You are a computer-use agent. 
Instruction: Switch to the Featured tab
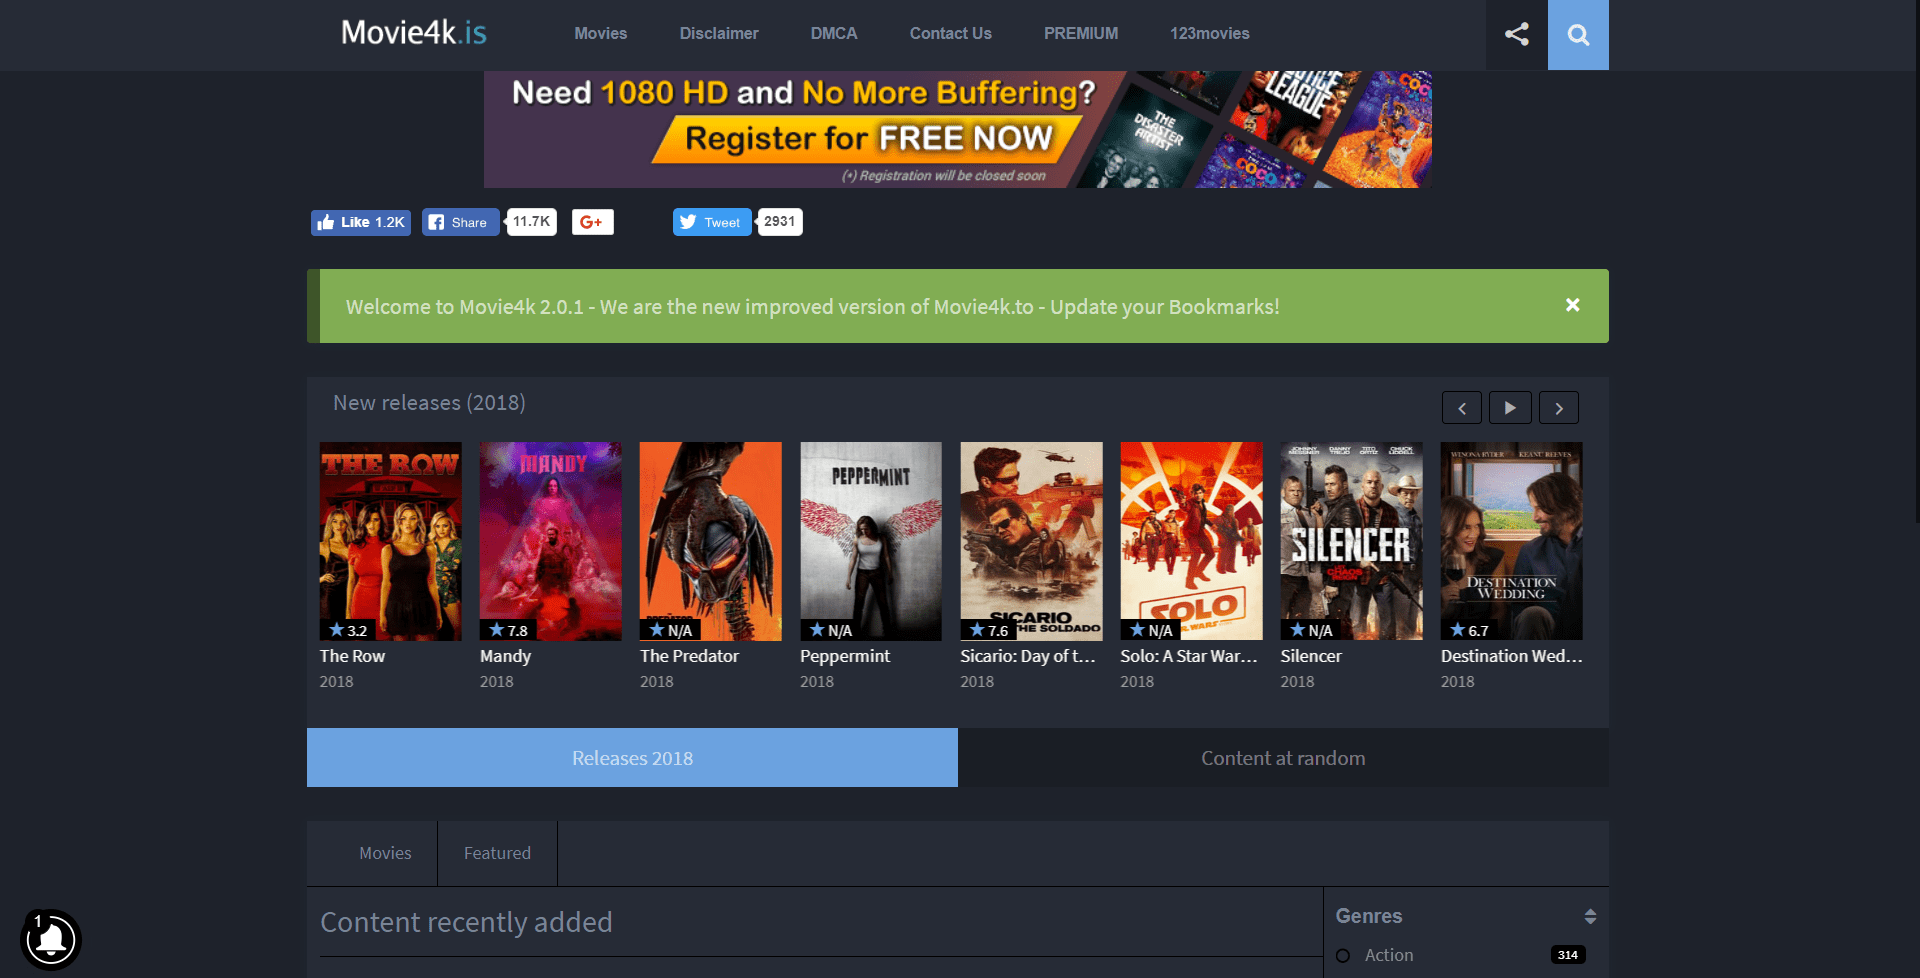click(497, 853)
